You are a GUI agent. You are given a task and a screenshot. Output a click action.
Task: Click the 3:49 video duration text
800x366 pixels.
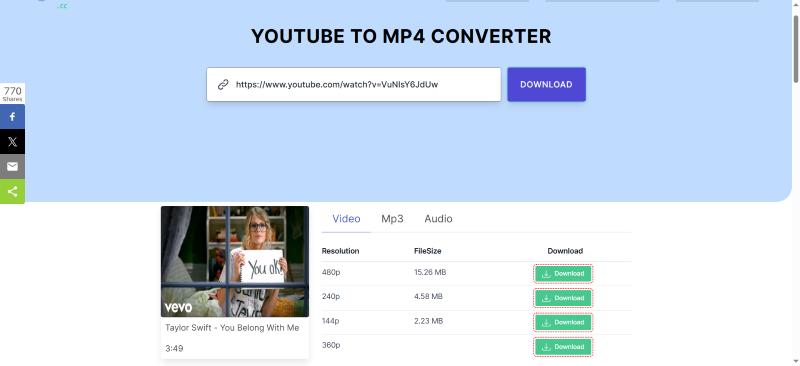coord(174,349)
